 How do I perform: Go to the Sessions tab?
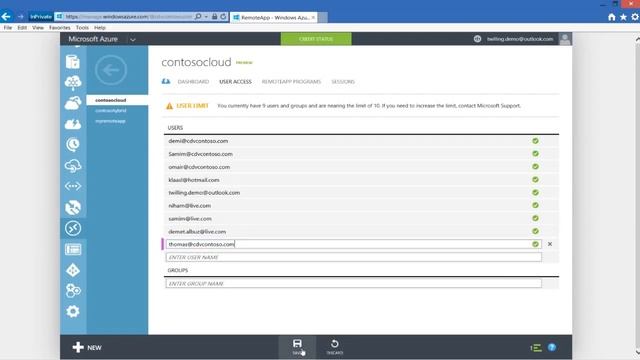coord(343,82)
